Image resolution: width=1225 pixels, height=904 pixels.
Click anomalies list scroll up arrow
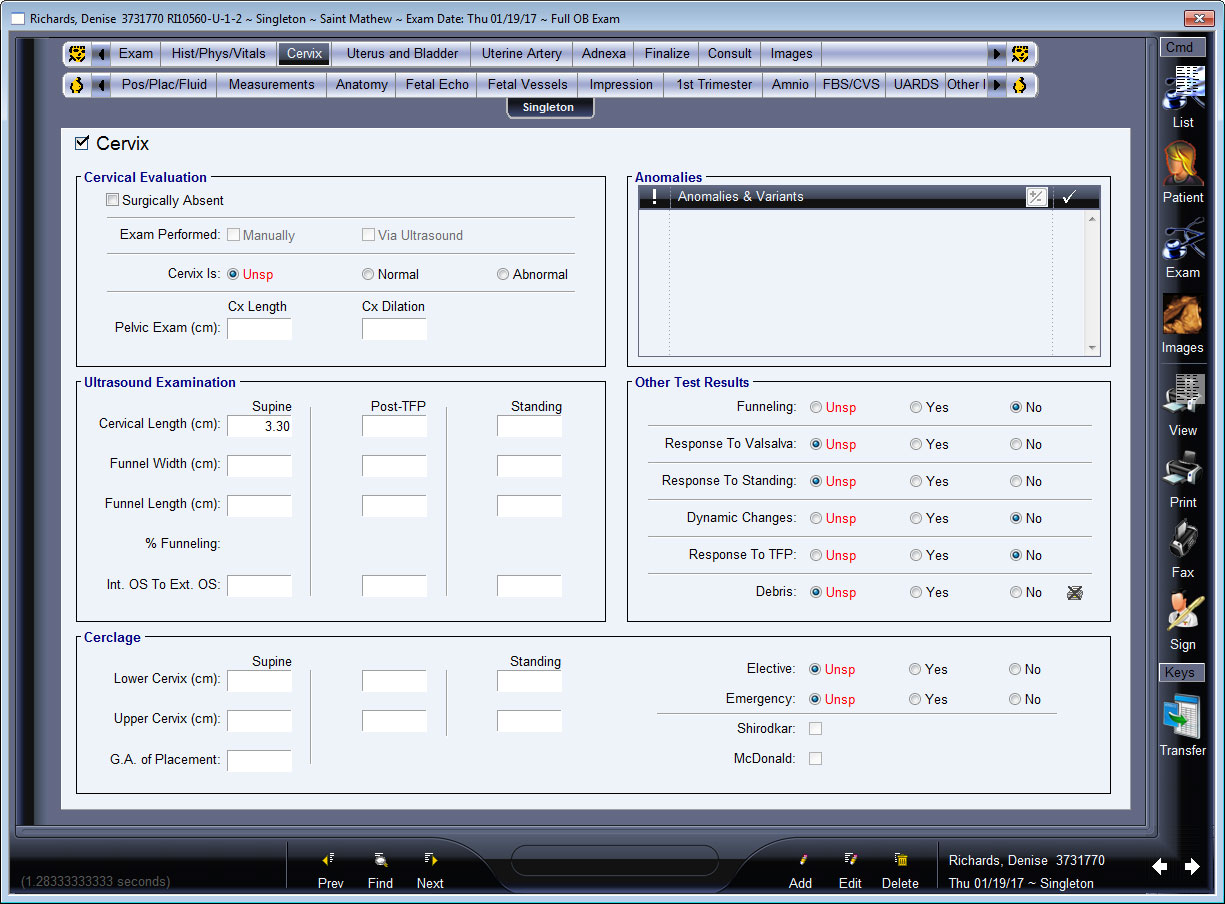pos(1091,218)
